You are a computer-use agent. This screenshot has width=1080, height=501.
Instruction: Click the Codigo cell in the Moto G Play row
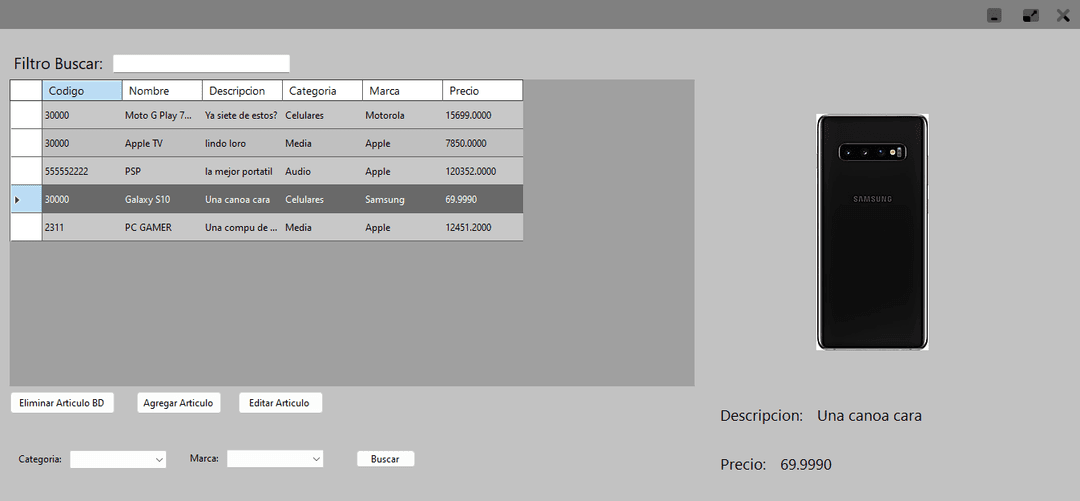82,115
